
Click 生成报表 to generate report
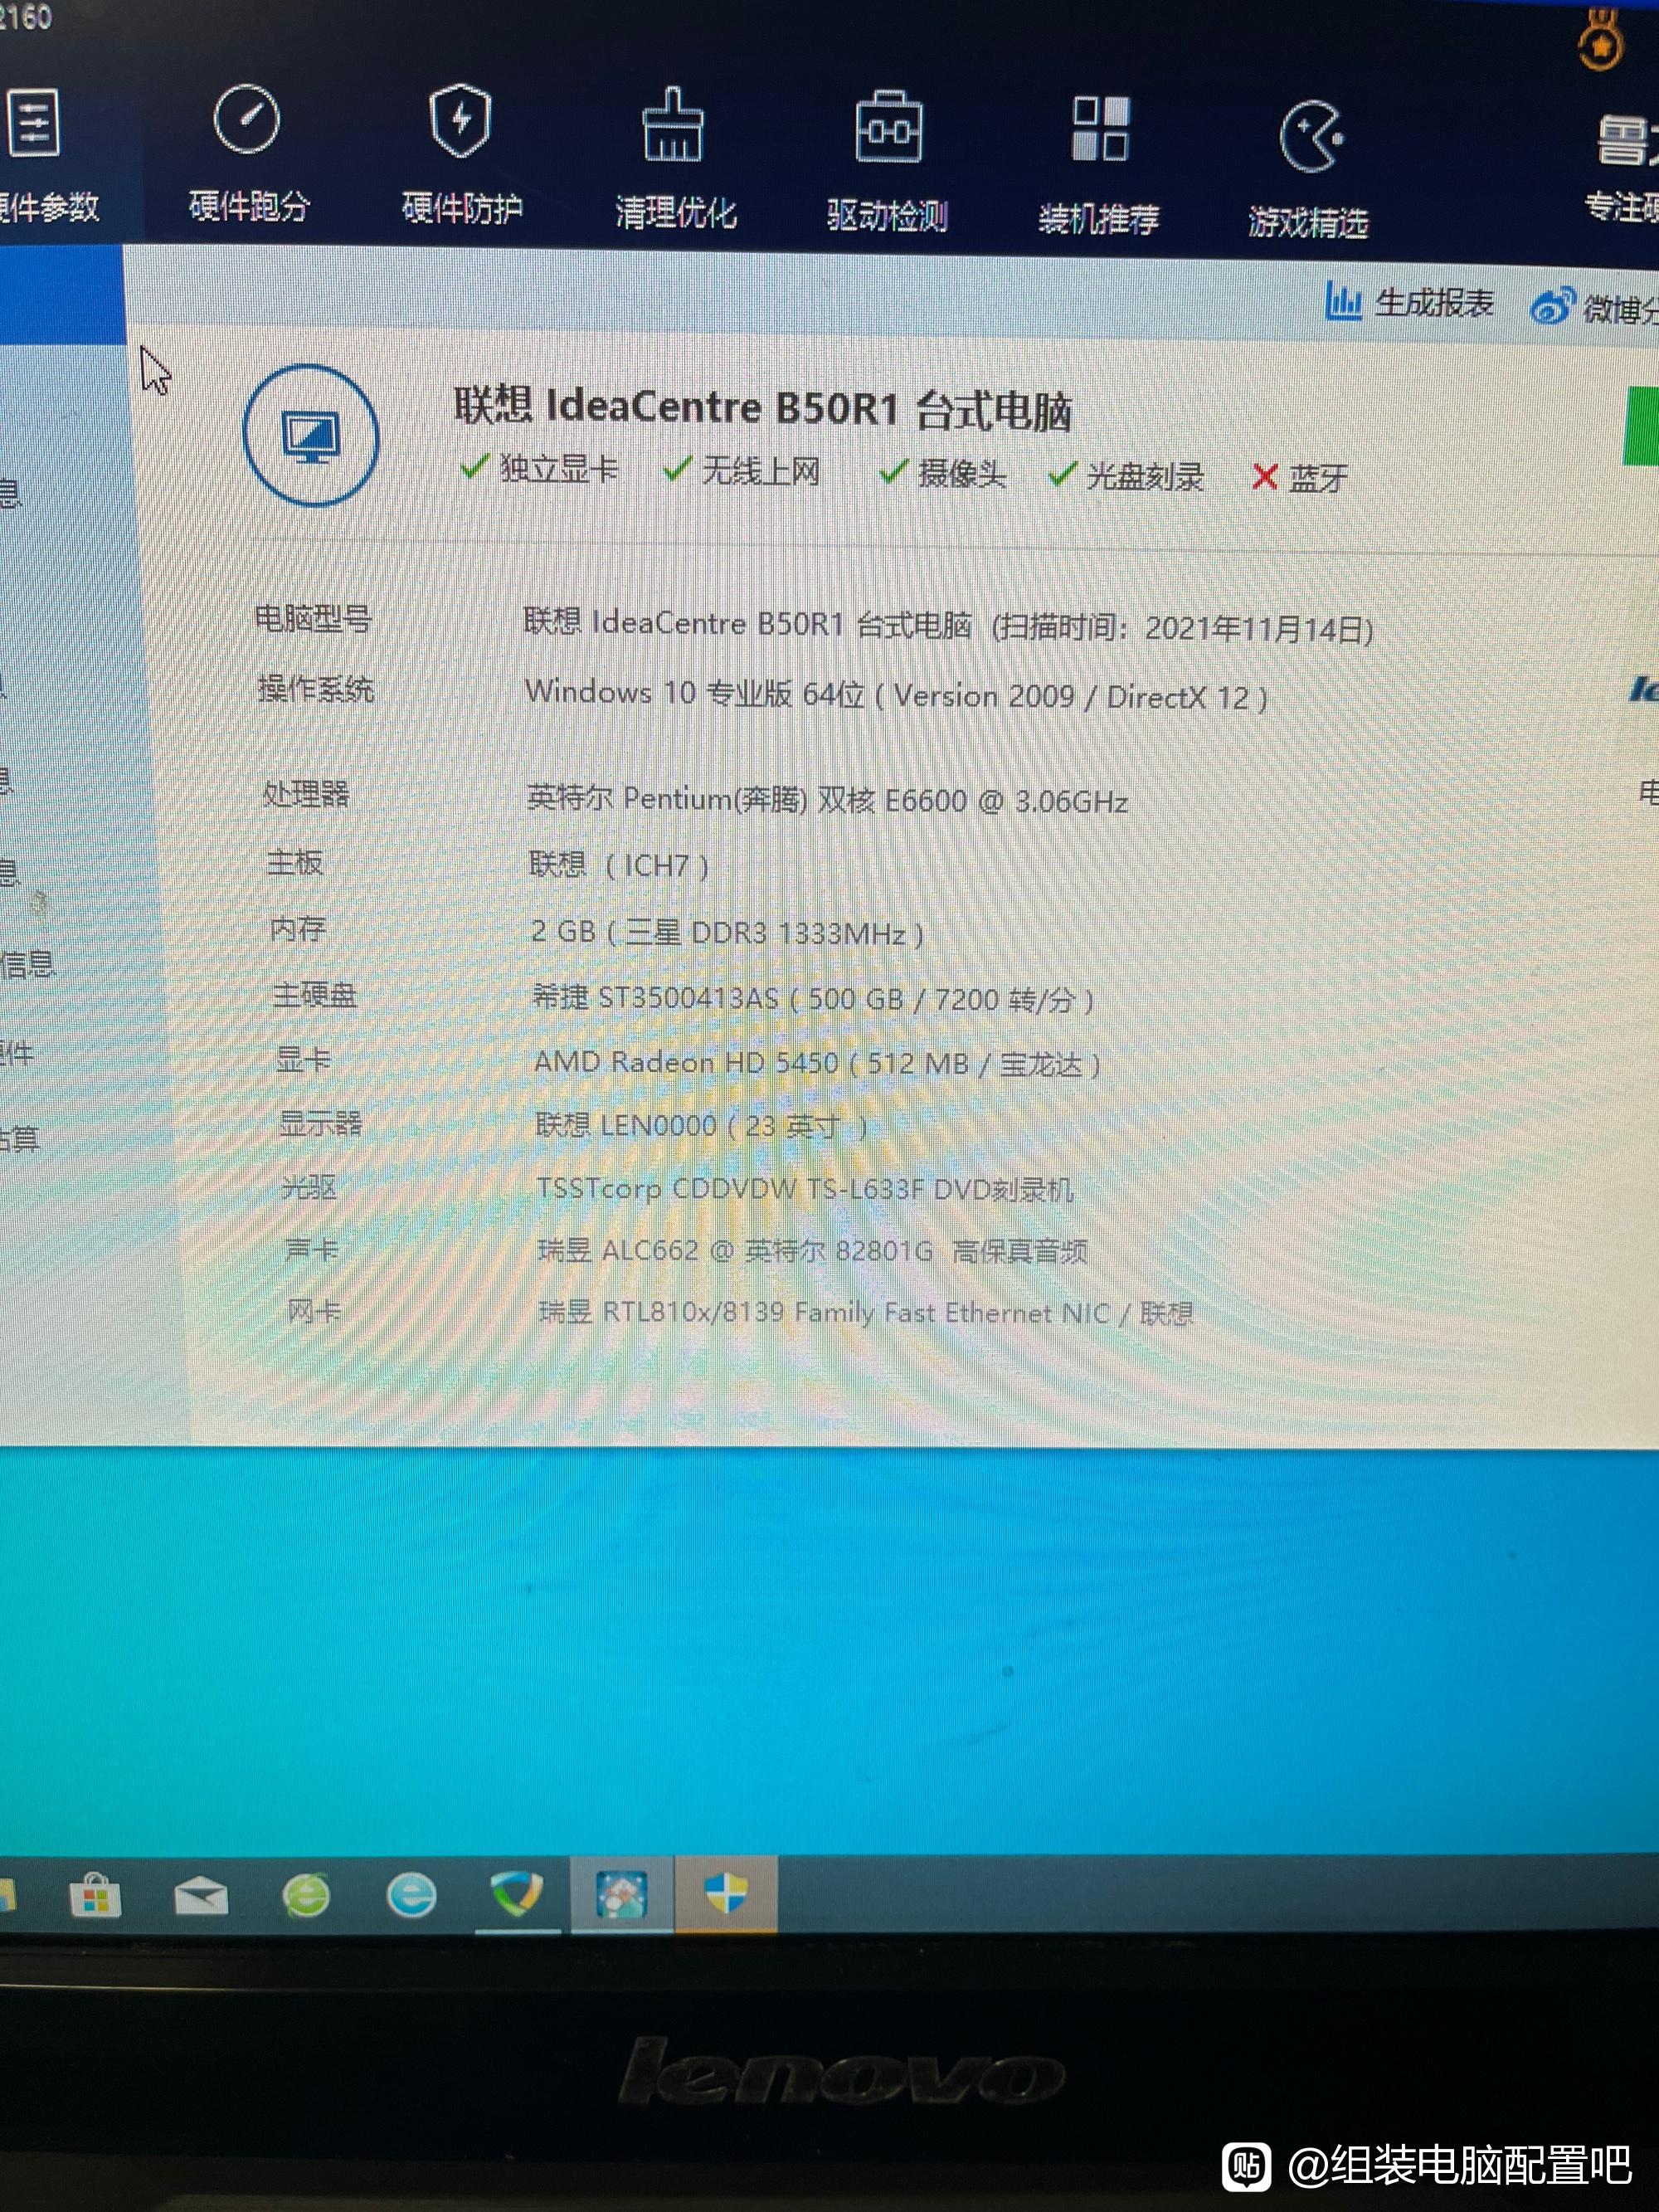[x=1433, y=302]
